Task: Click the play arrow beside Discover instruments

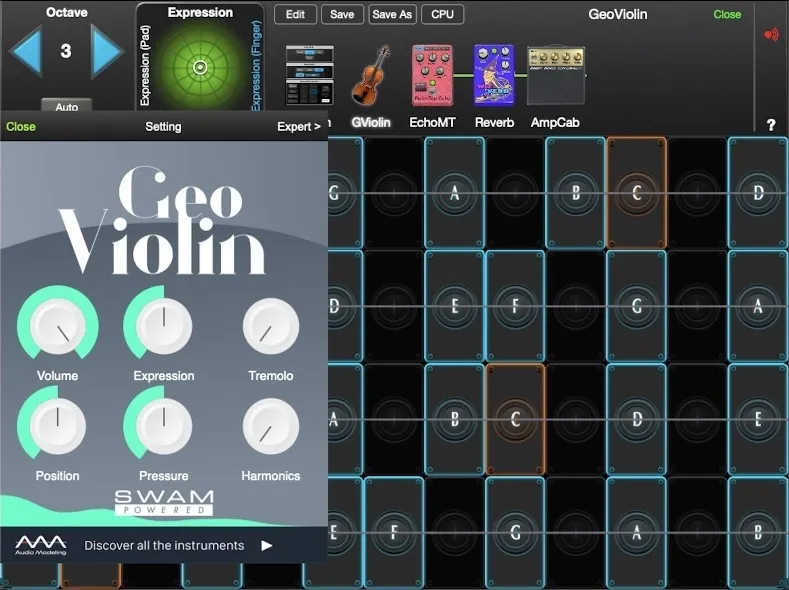Action: pos(267,546)
